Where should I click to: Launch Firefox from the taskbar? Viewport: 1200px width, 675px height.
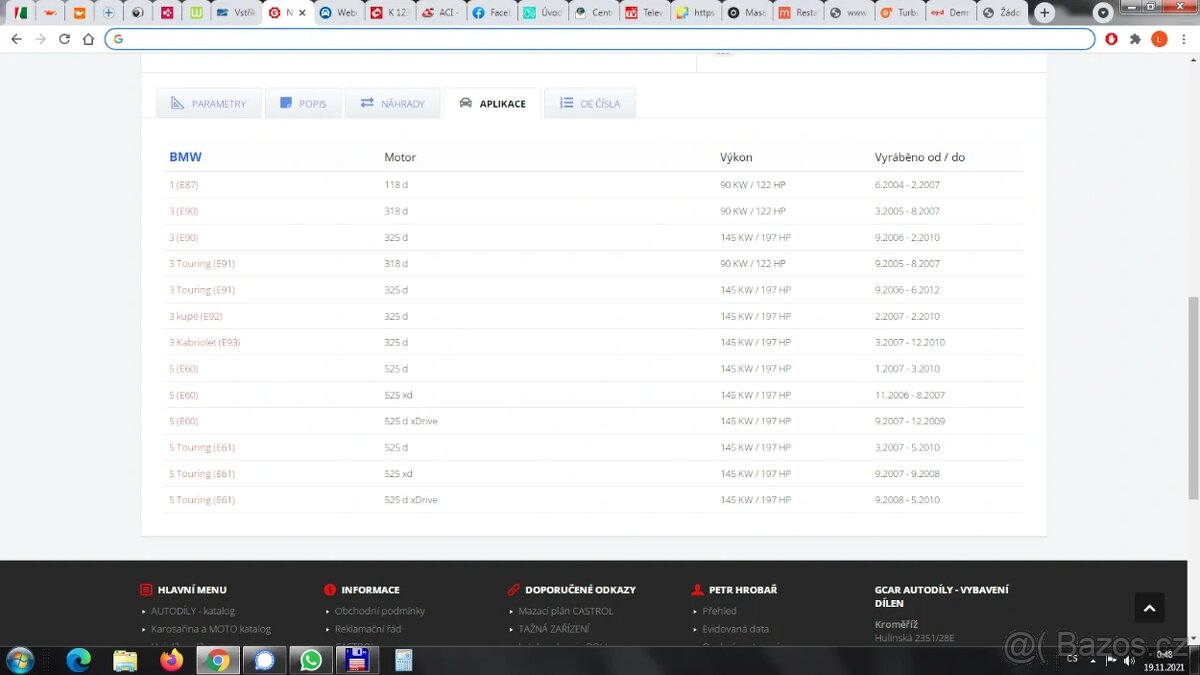[x=172, y=660]
